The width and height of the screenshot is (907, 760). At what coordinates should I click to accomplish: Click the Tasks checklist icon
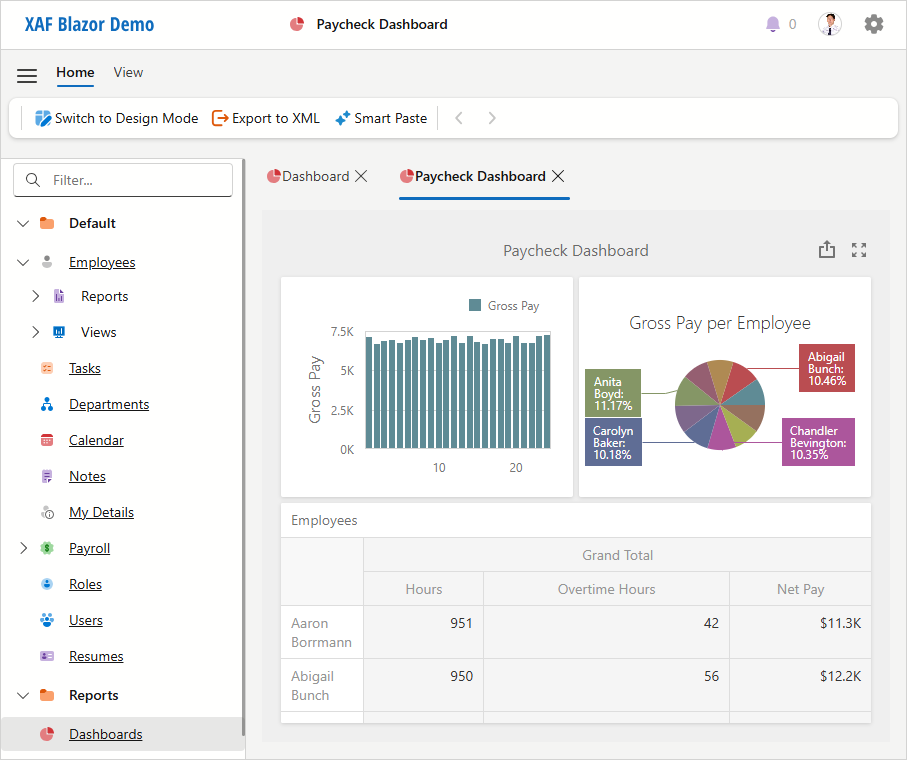47,368
